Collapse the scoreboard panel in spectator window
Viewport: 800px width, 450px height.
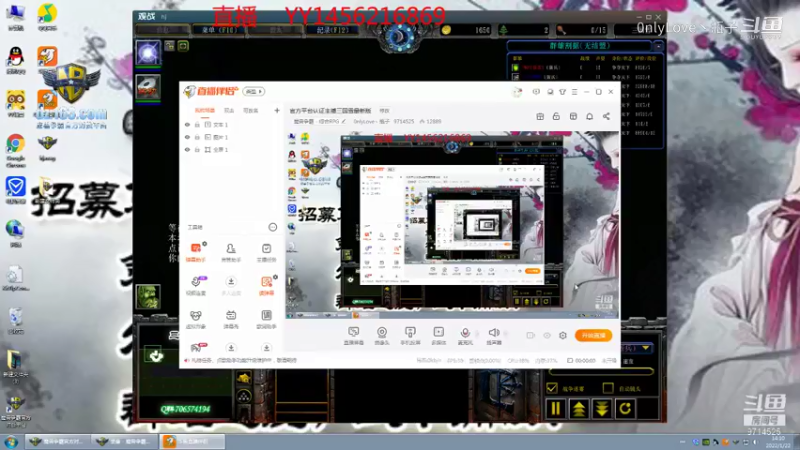658,46
